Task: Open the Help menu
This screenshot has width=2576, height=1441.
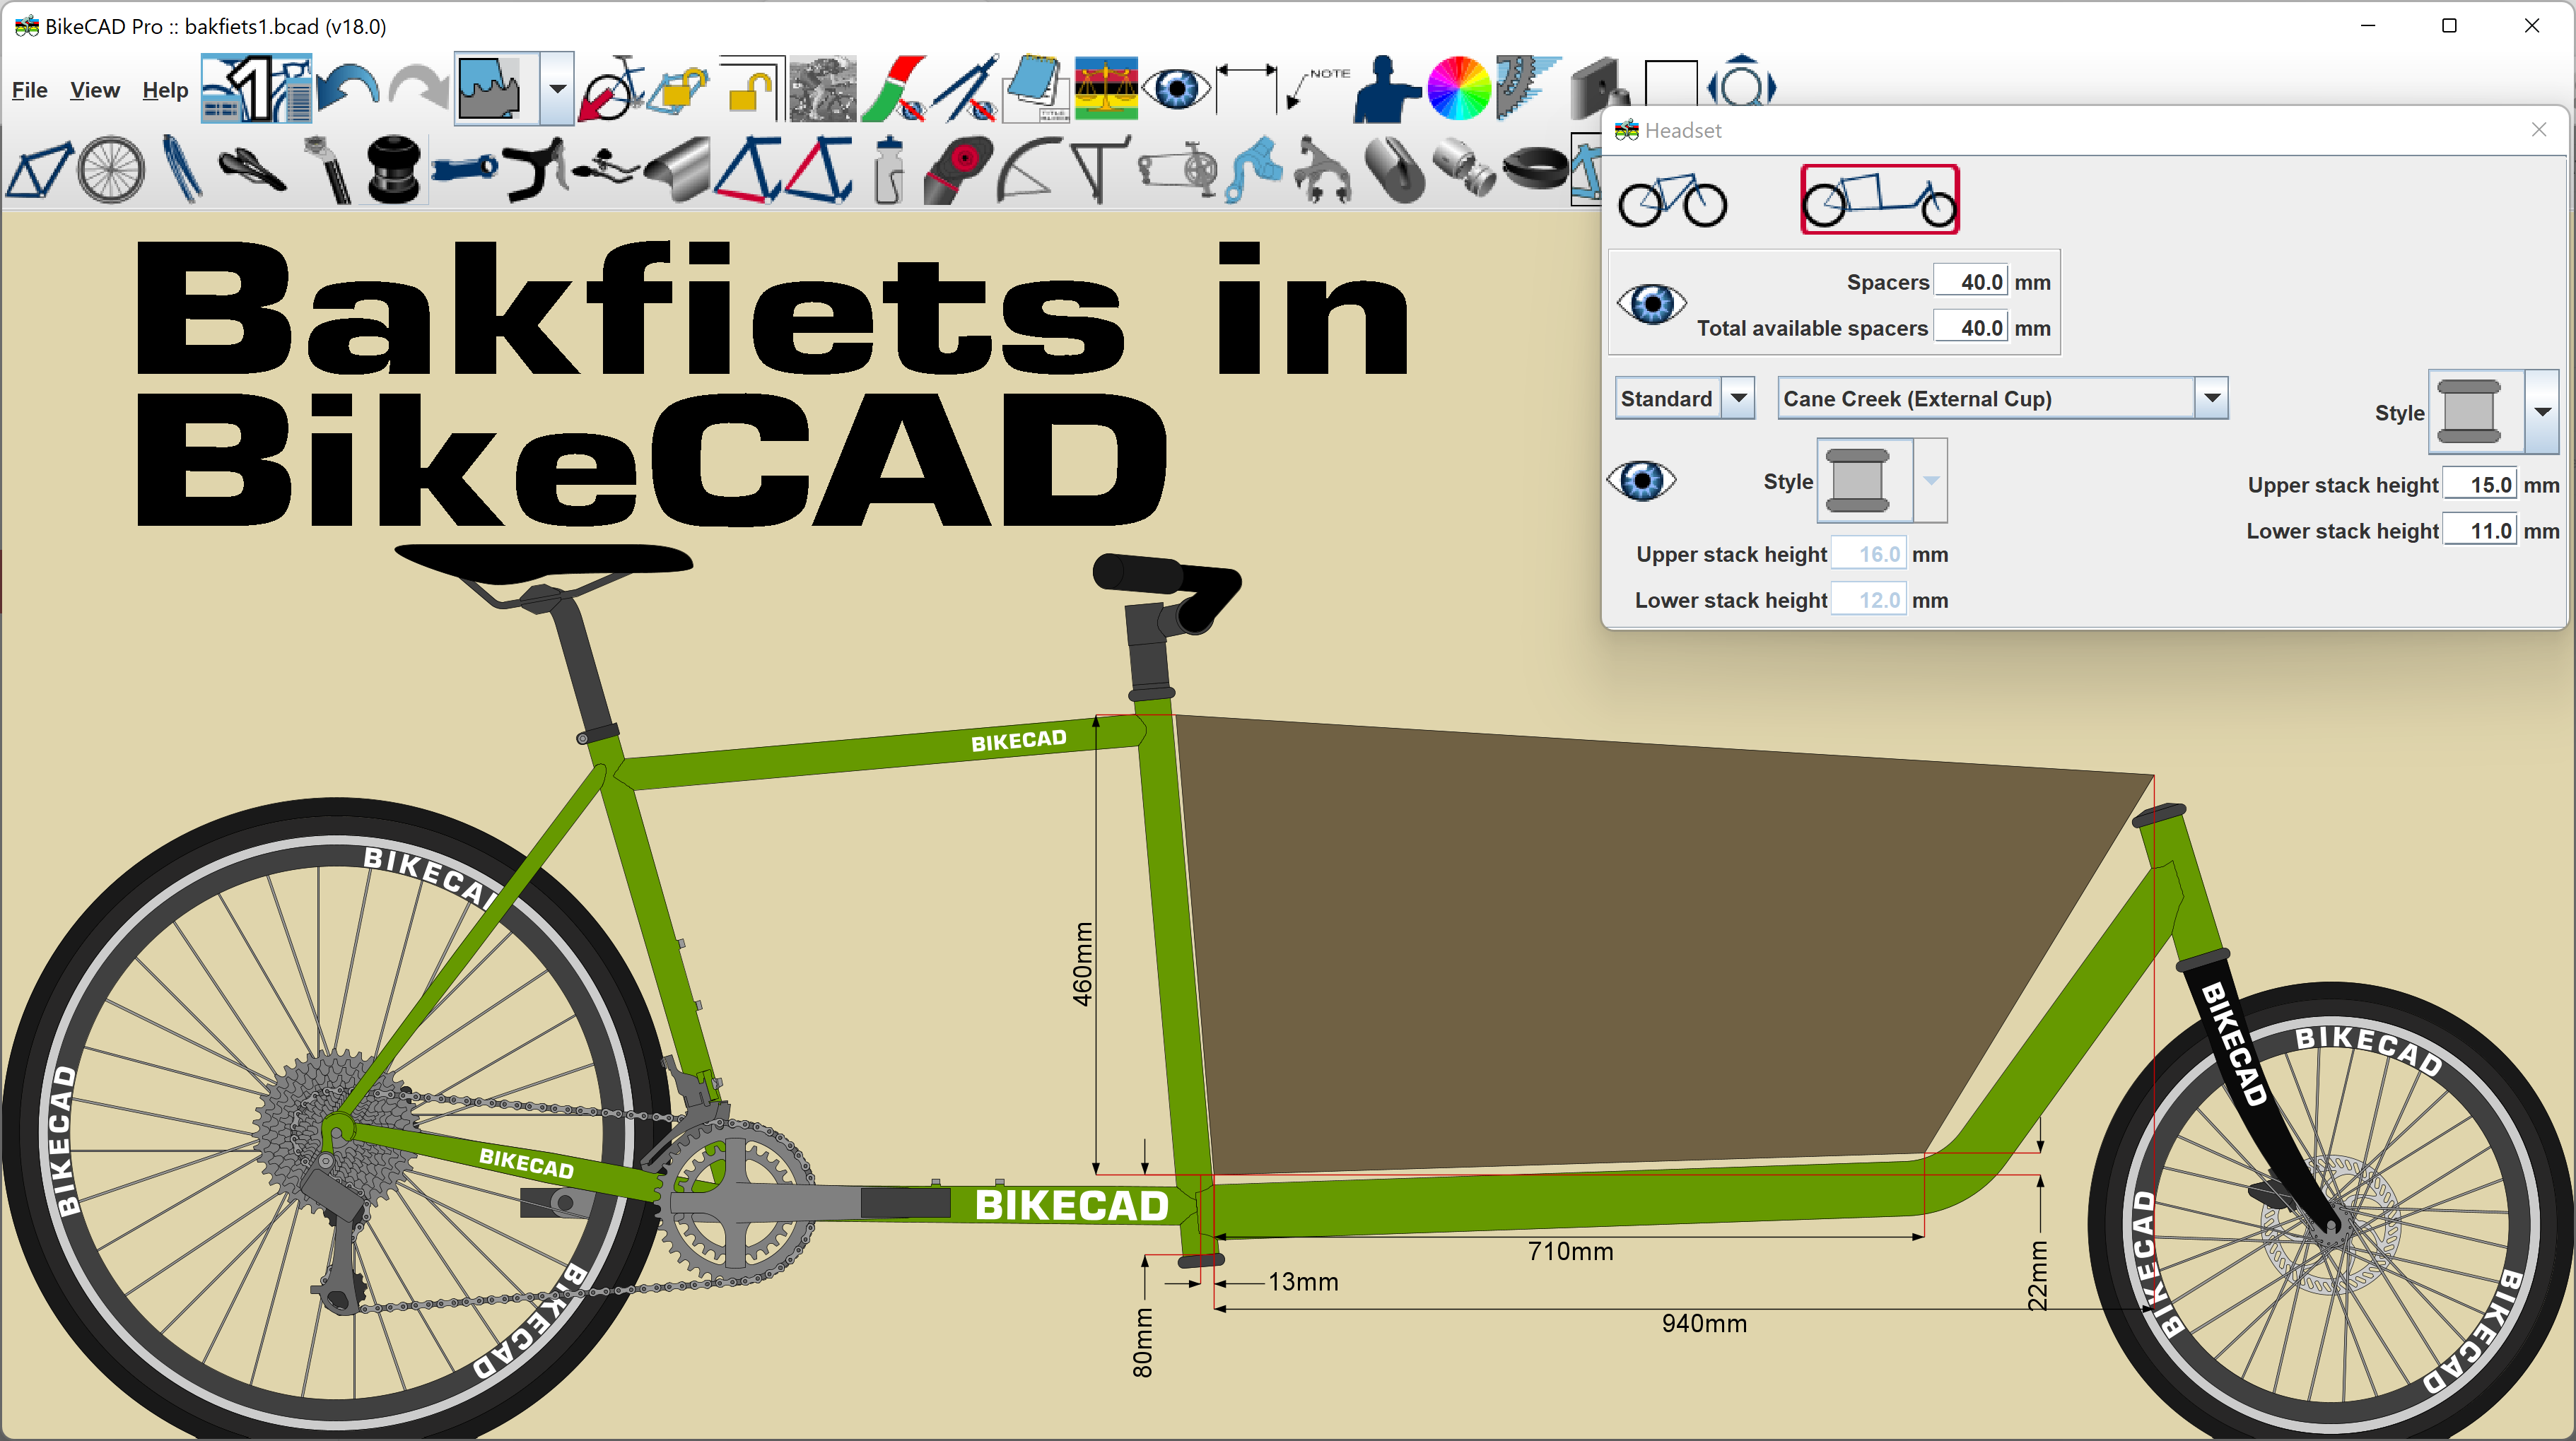Action: click(x=165, y=90)
